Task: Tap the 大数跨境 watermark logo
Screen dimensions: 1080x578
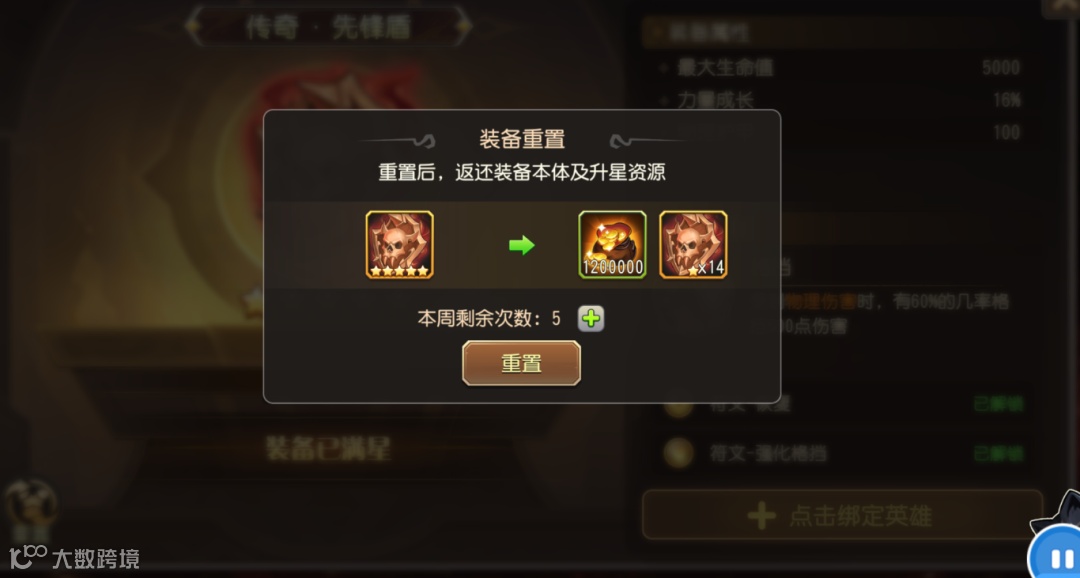Action: tap(74, 557)
